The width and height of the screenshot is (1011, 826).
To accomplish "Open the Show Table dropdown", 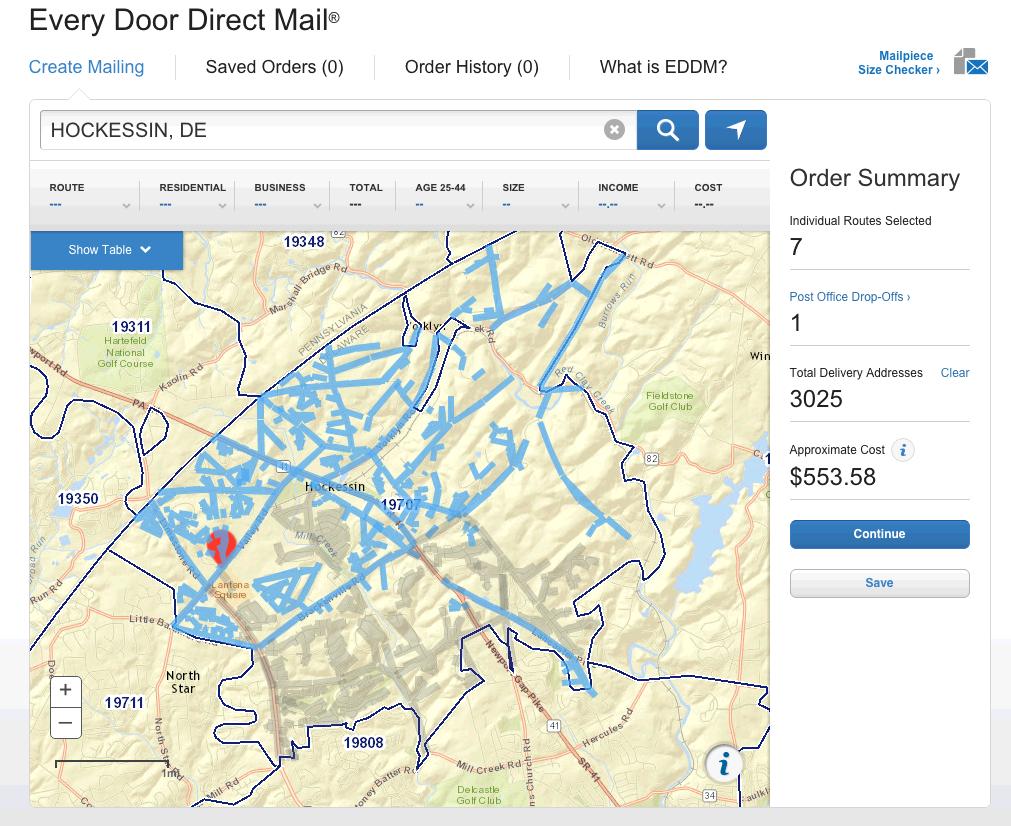I will pyautogui.click(x=107, y=250).
